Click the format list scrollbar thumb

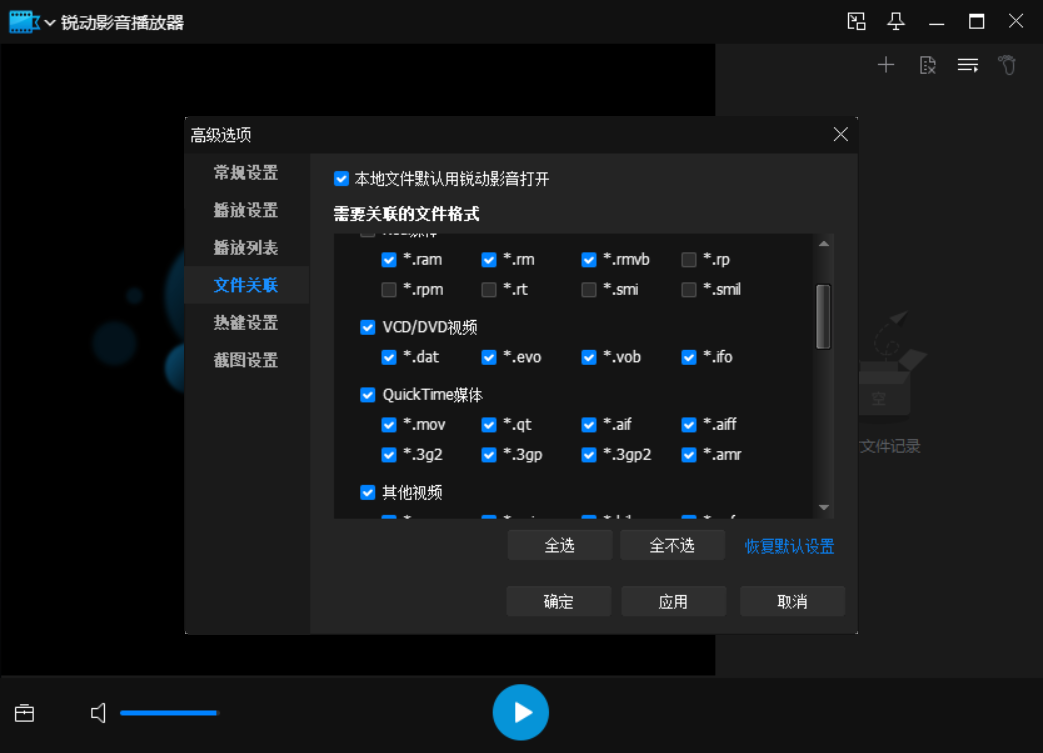[x=823, y=317]
